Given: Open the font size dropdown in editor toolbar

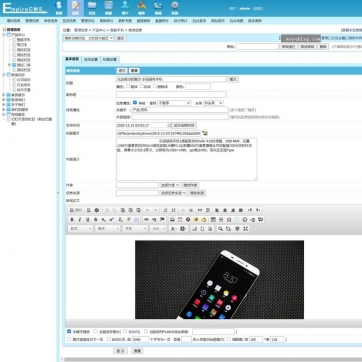Looking at the screenshot, I should click(158, 229).
